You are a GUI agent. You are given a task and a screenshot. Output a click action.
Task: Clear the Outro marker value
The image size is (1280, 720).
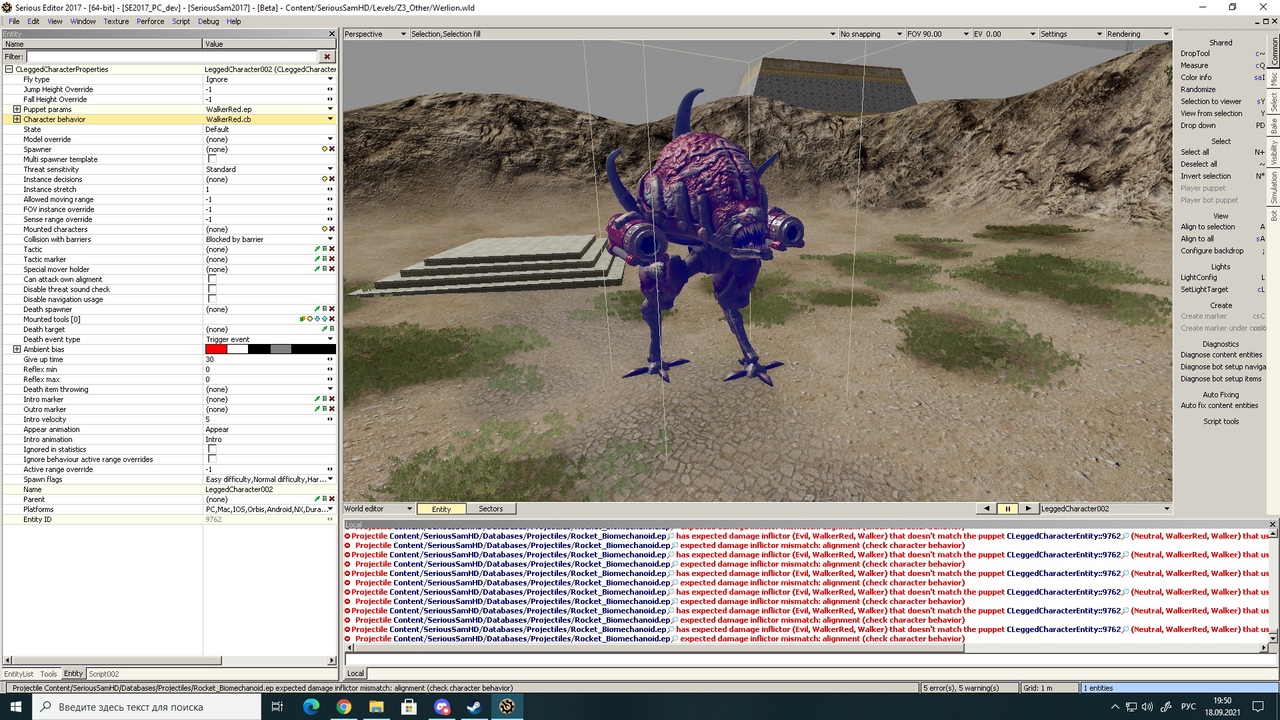pos(331,409)
